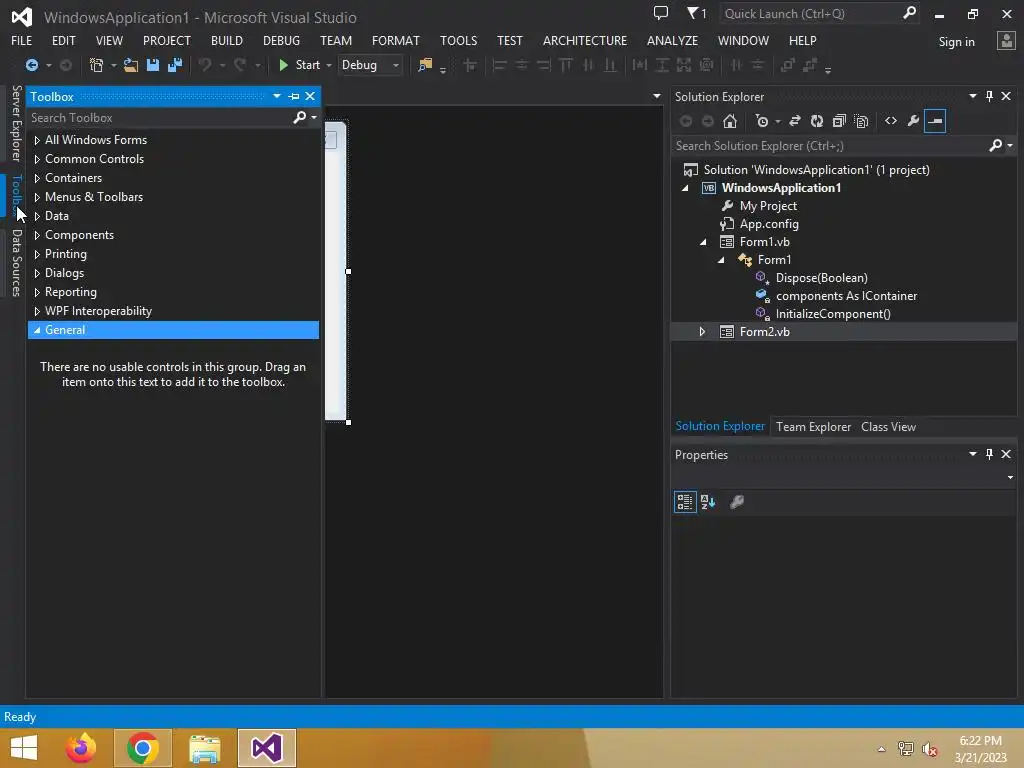Click the Search Solution Explorer field

pyautogui.click(x=829, y=146)
